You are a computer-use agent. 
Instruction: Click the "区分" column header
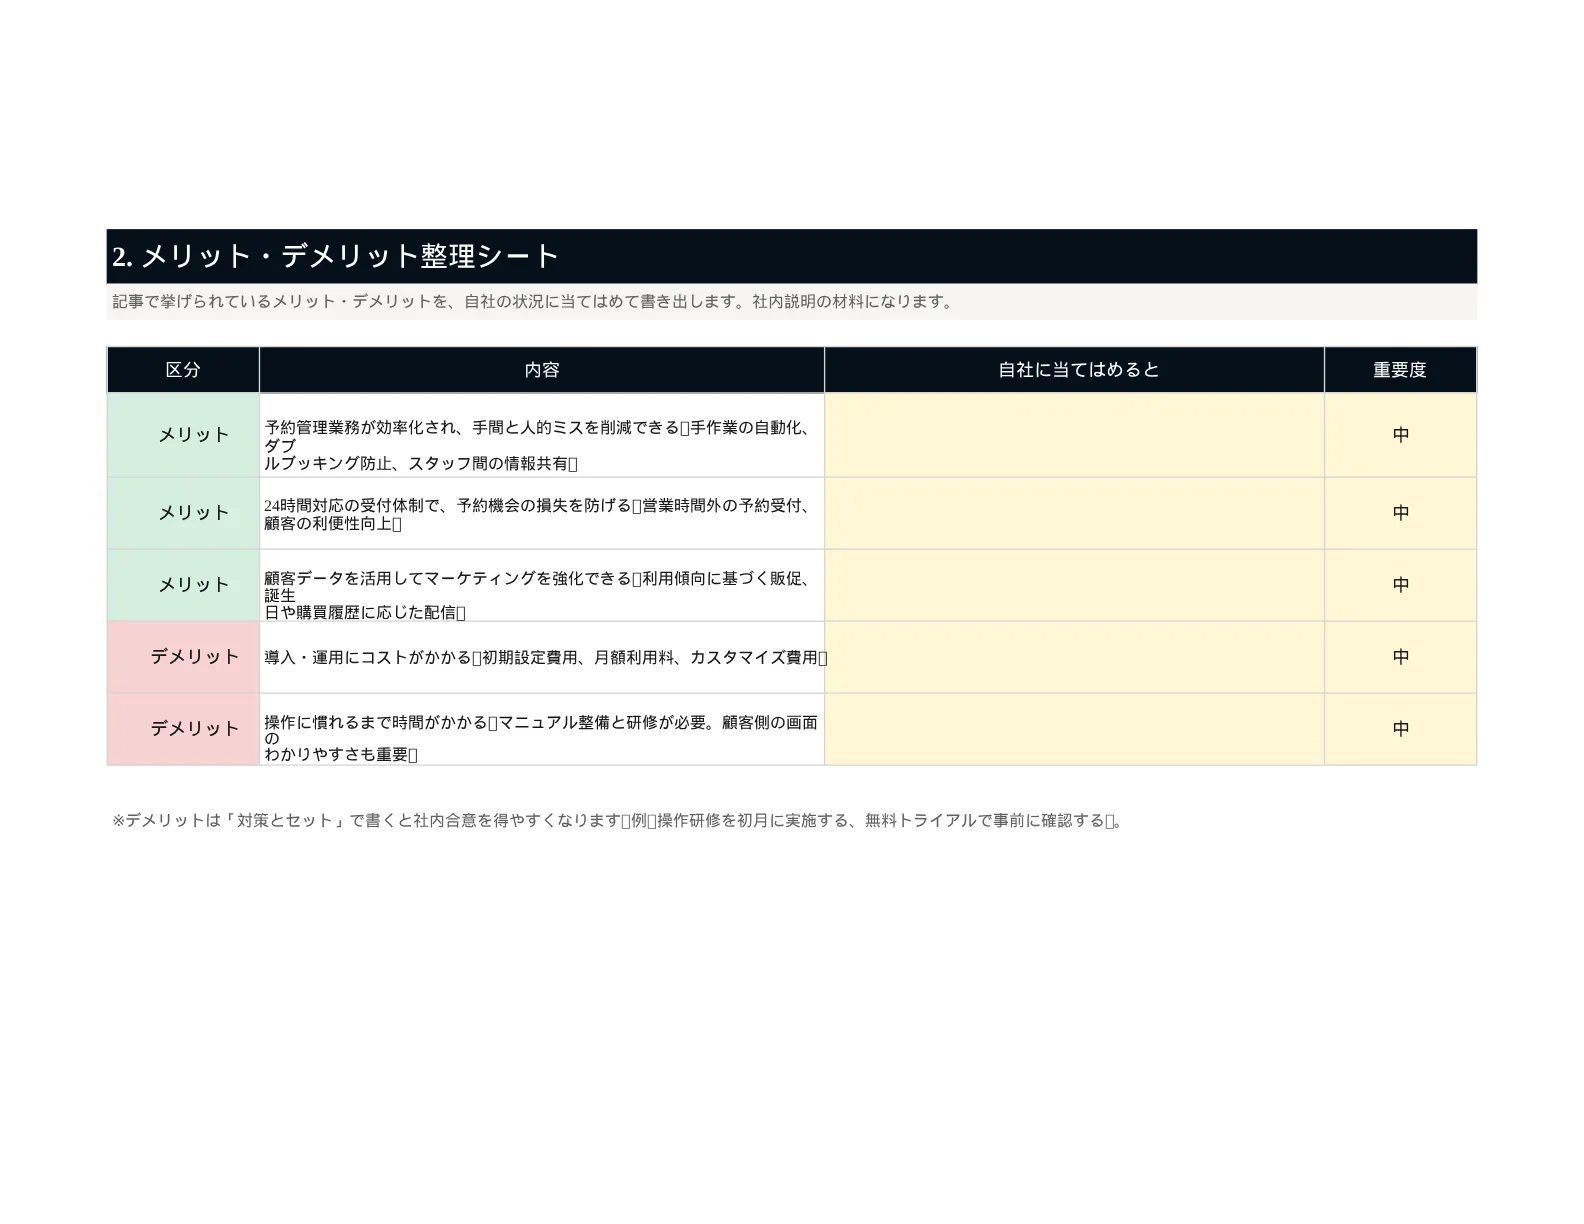pyautogui.click(x=183, y=370)
